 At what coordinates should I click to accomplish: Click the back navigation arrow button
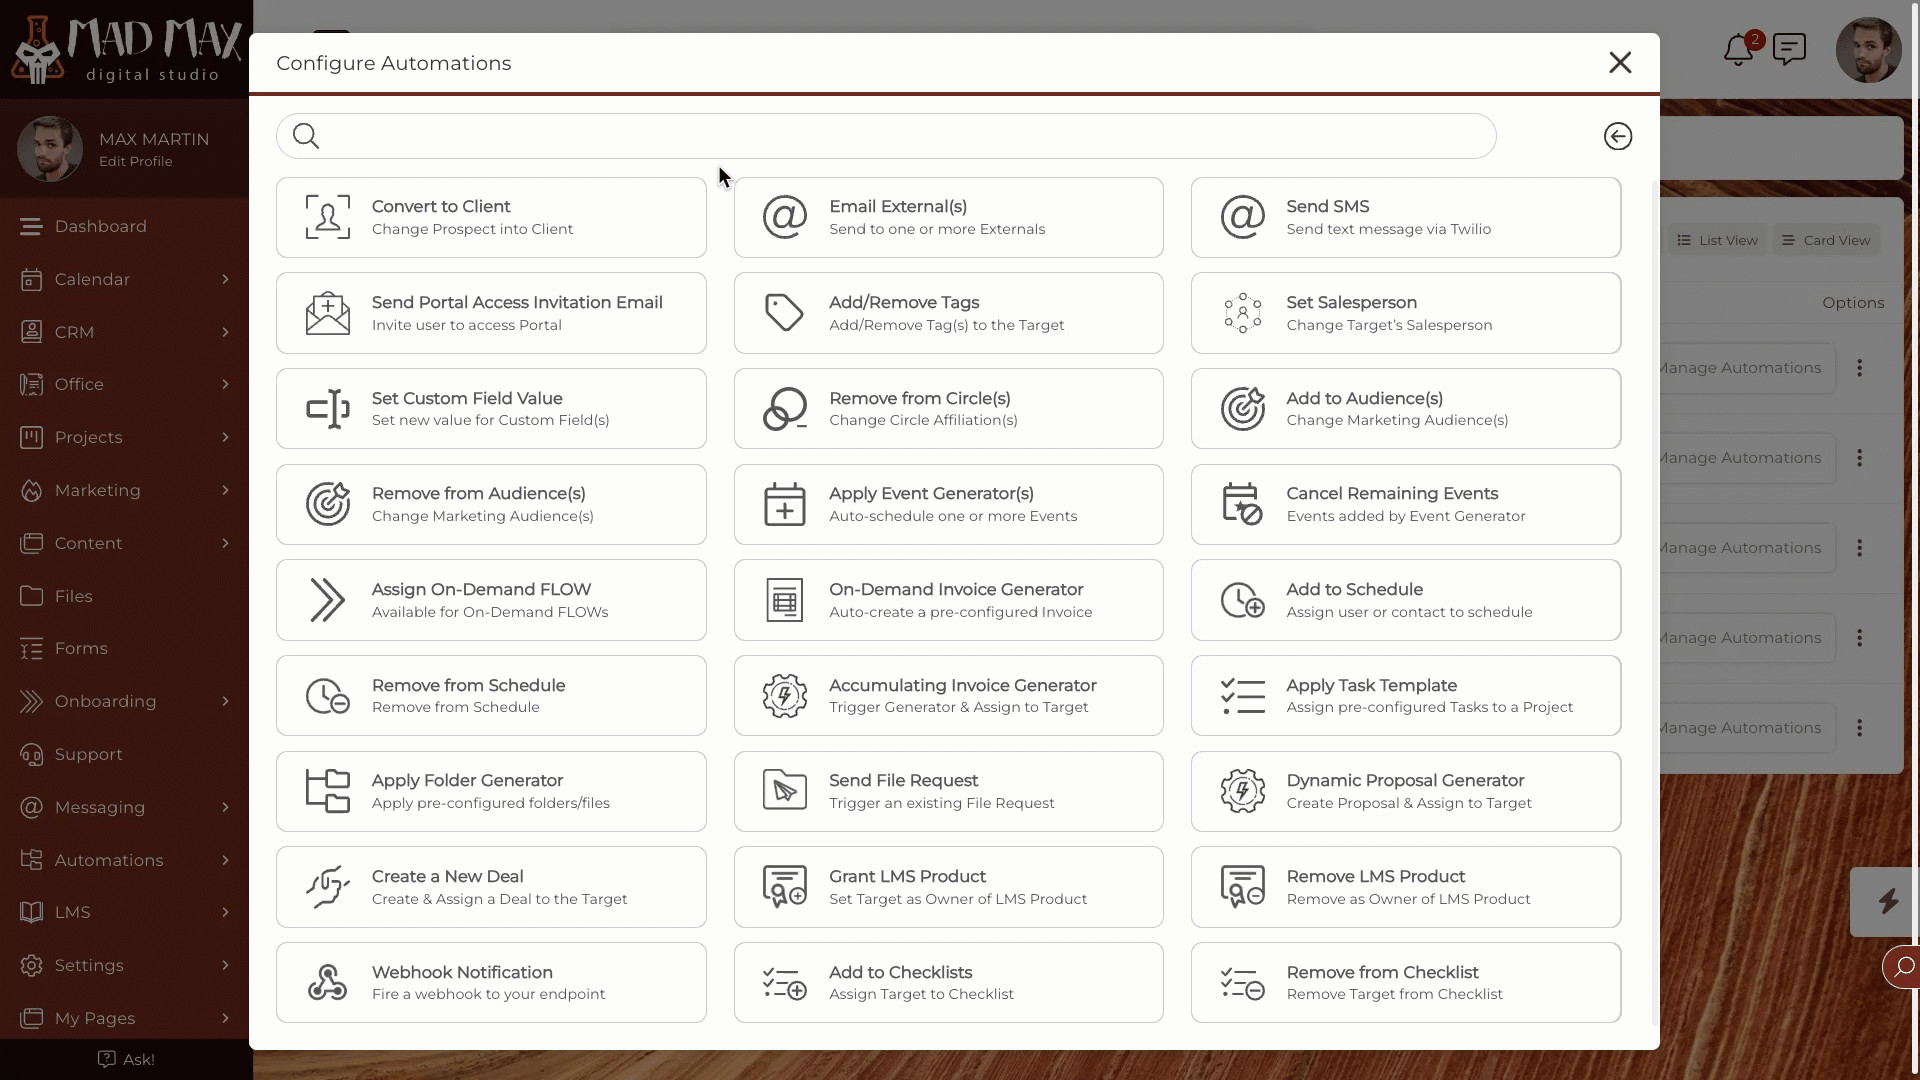pos(1617,136)
